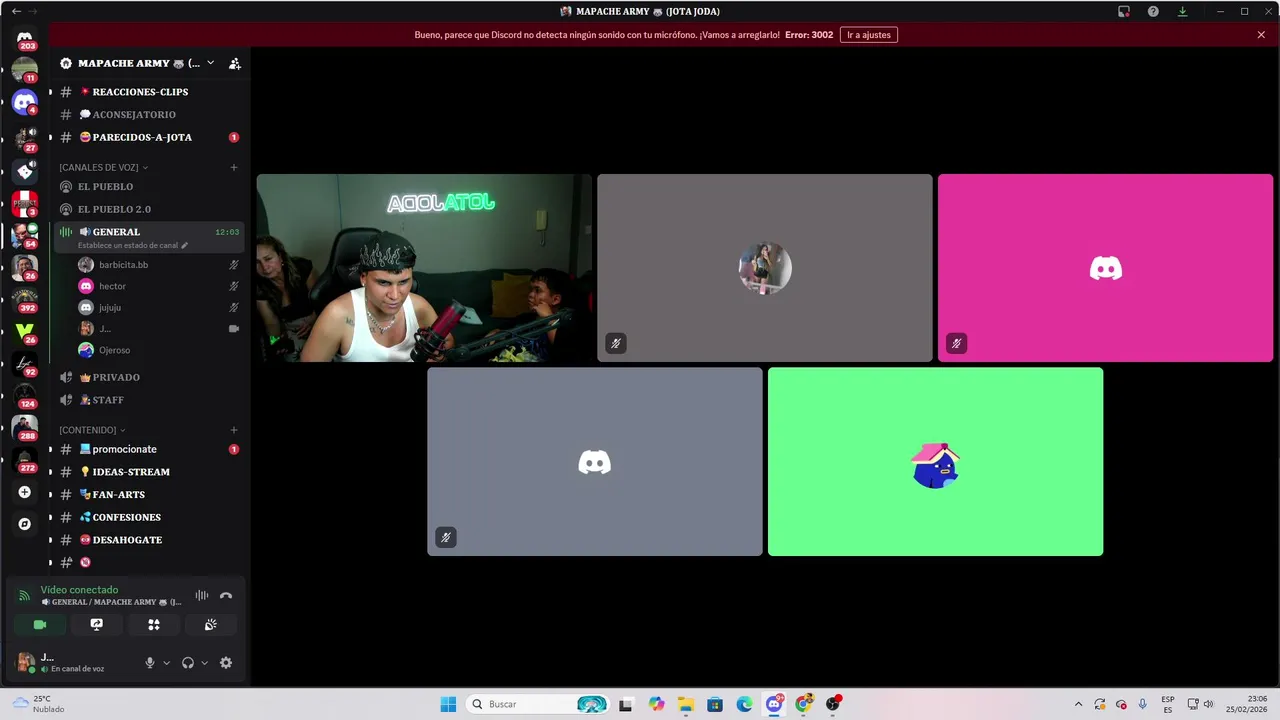Open the ACONSEJATORIO channel

click(x=134, y=115)
